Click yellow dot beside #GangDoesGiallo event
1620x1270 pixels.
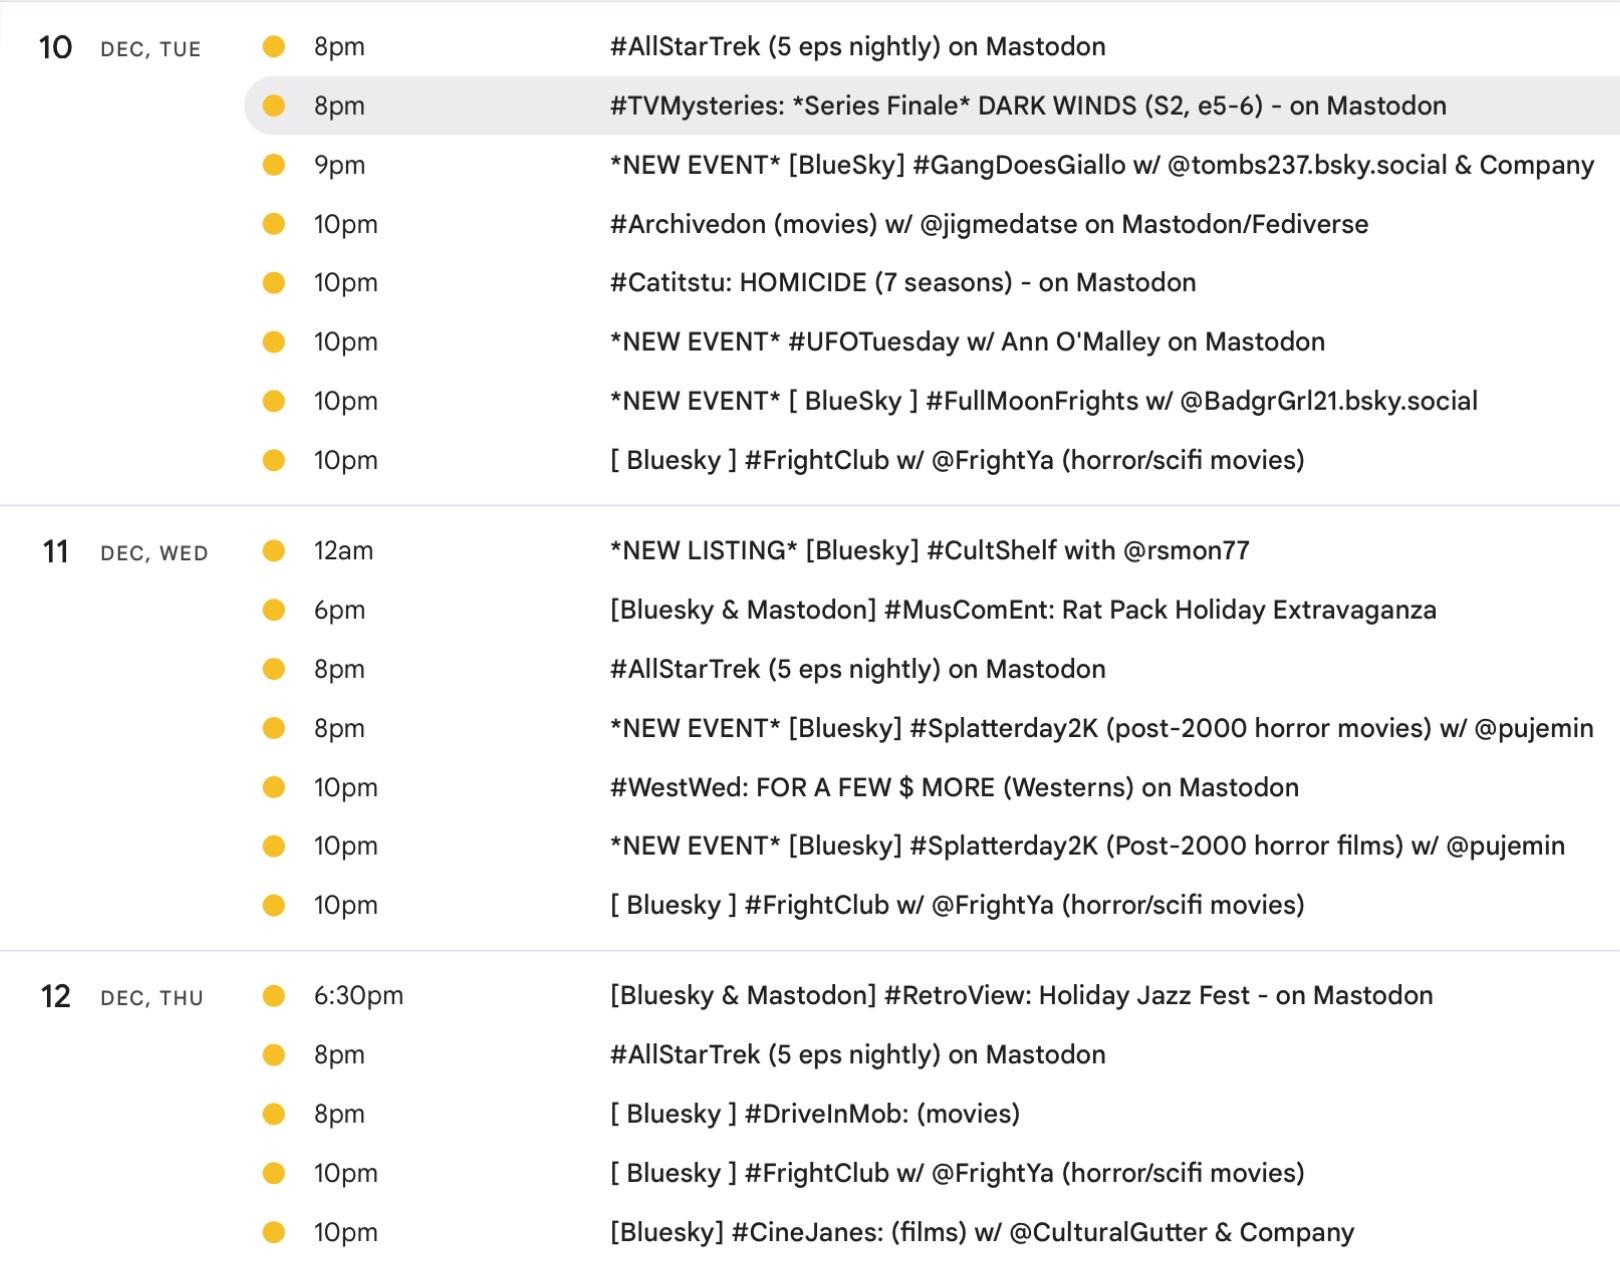[274, 165]
